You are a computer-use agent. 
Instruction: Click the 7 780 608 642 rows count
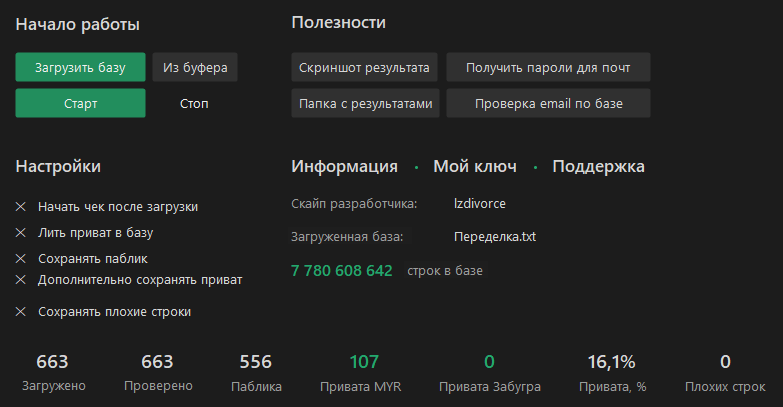[342, 271]
